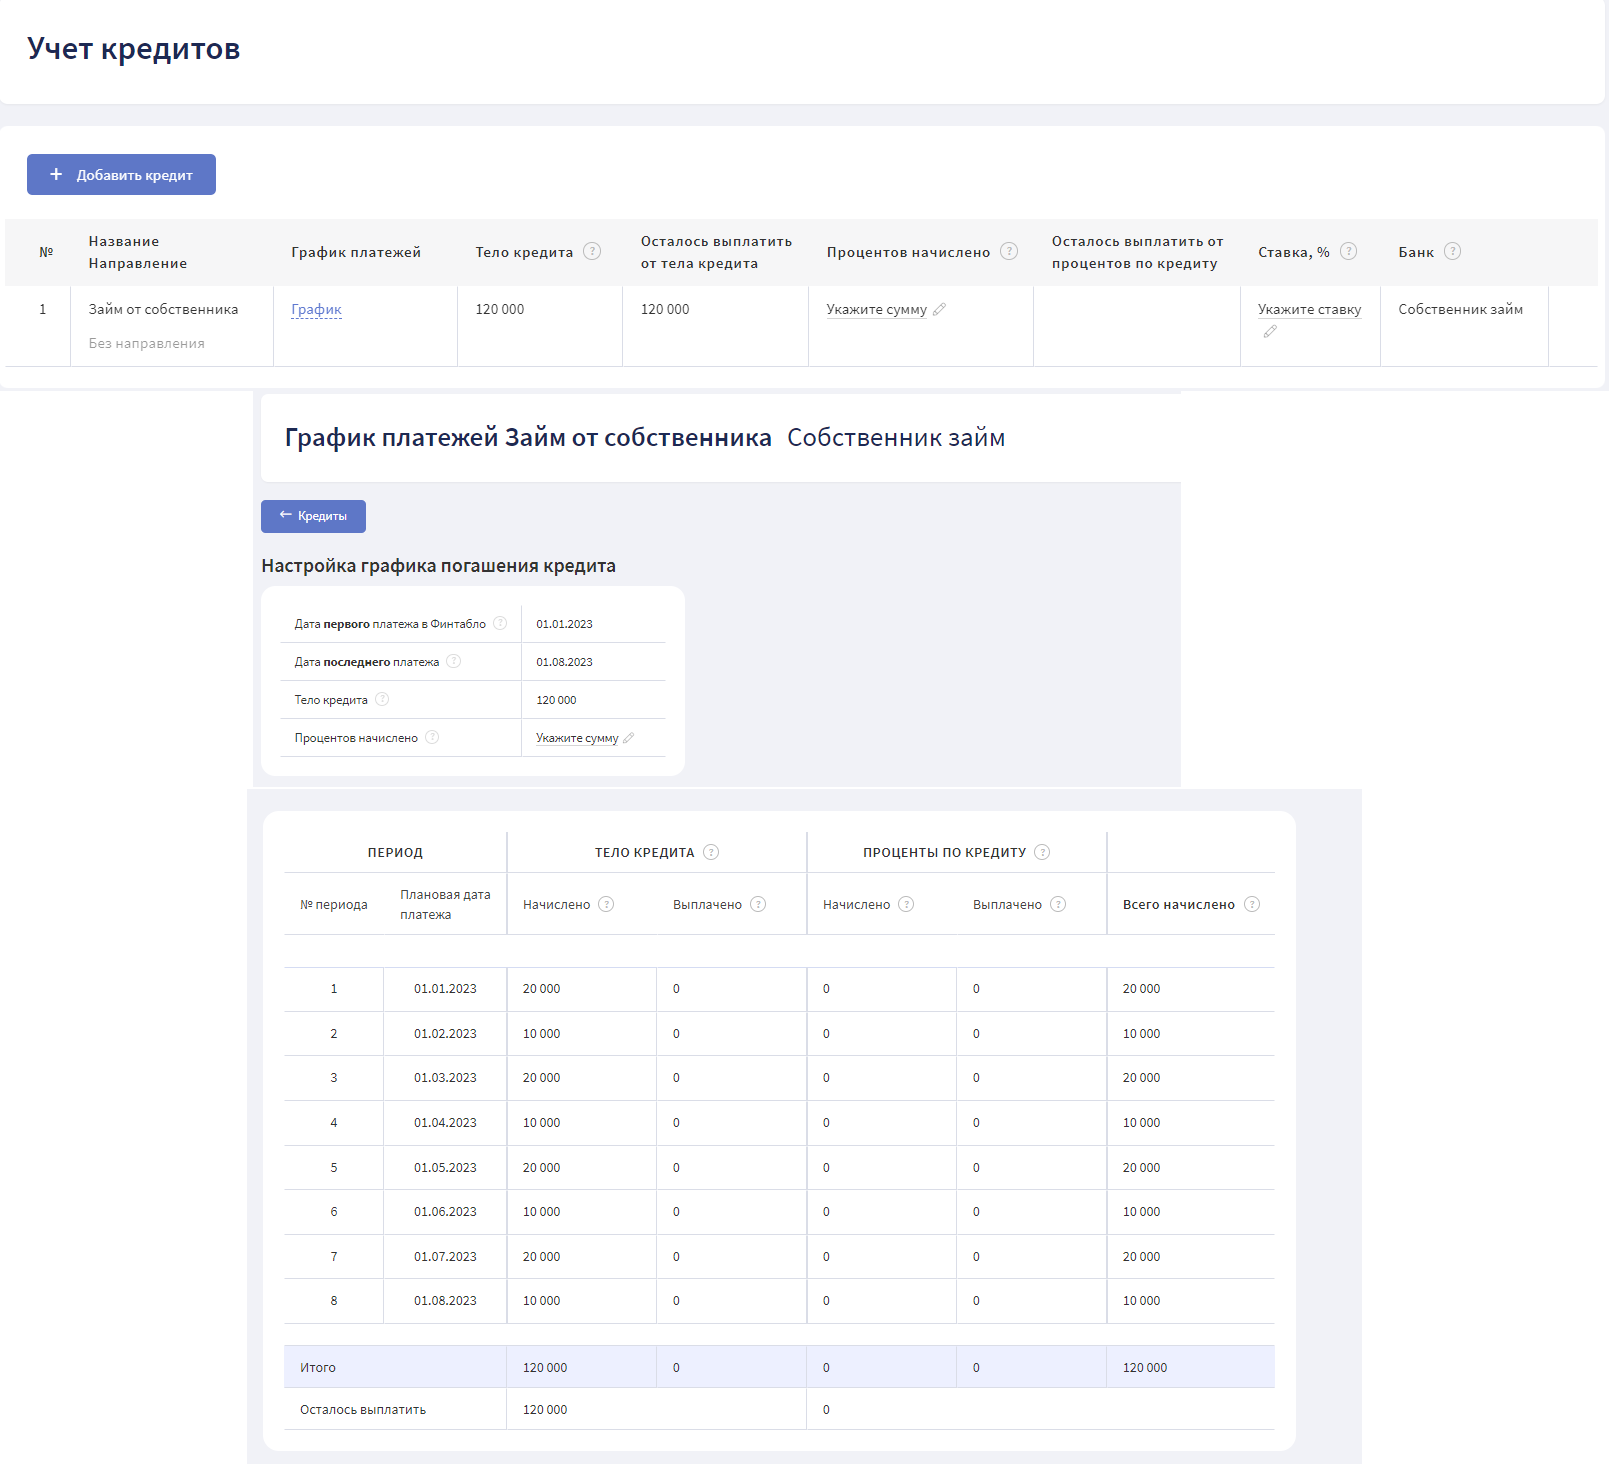Click accrued body 10 000 for period 4

(x=541, y=1123)
